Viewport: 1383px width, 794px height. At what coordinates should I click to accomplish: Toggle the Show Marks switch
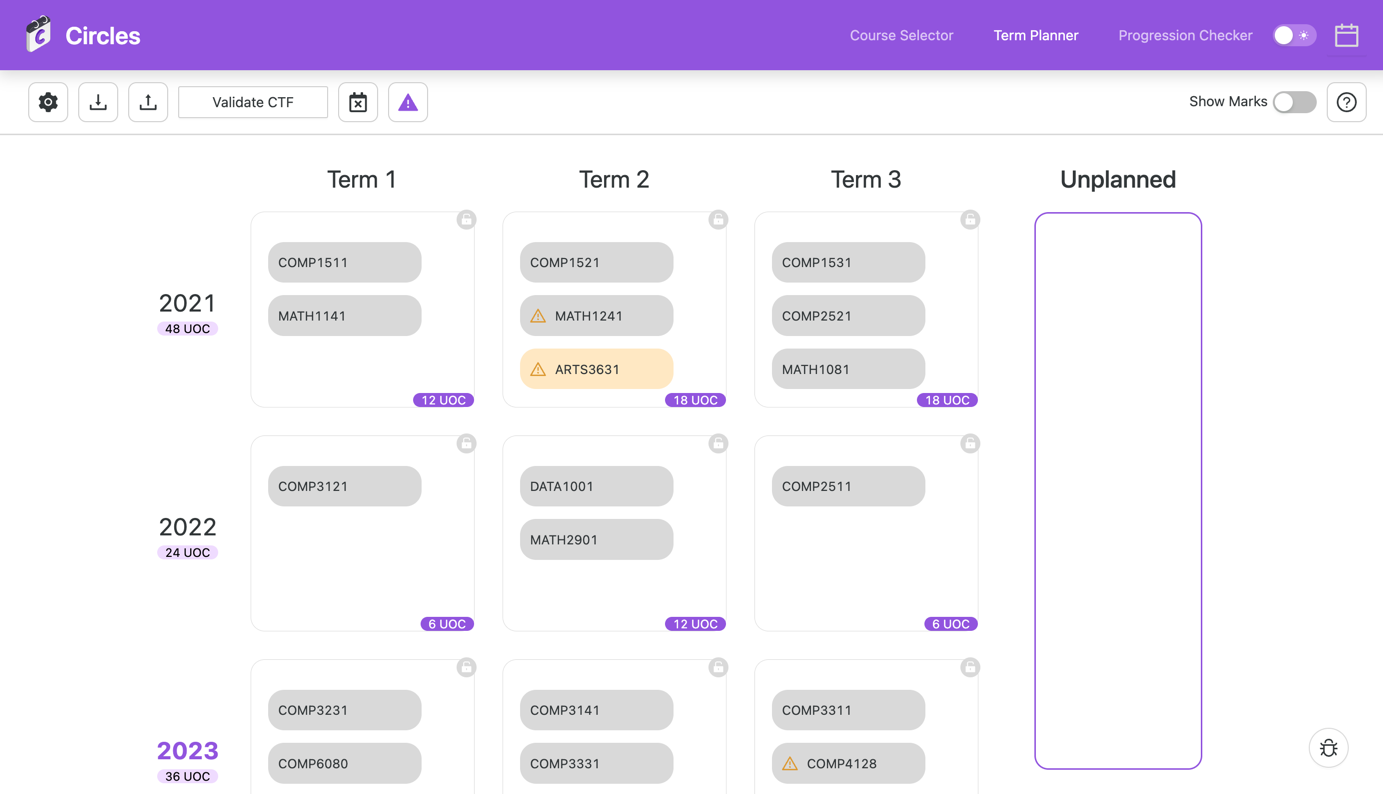click(x=1294, y=102)
